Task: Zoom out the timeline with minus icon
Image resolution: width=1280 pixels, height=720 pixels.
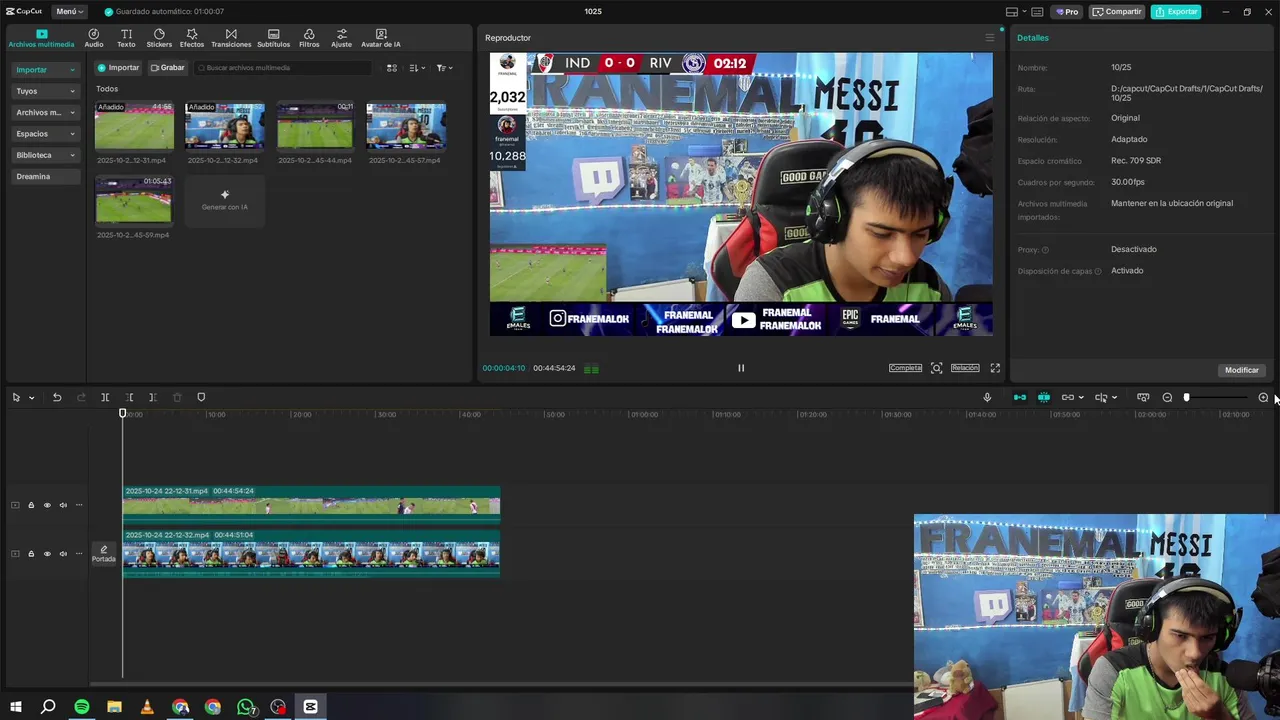Action: [1167, 397]
